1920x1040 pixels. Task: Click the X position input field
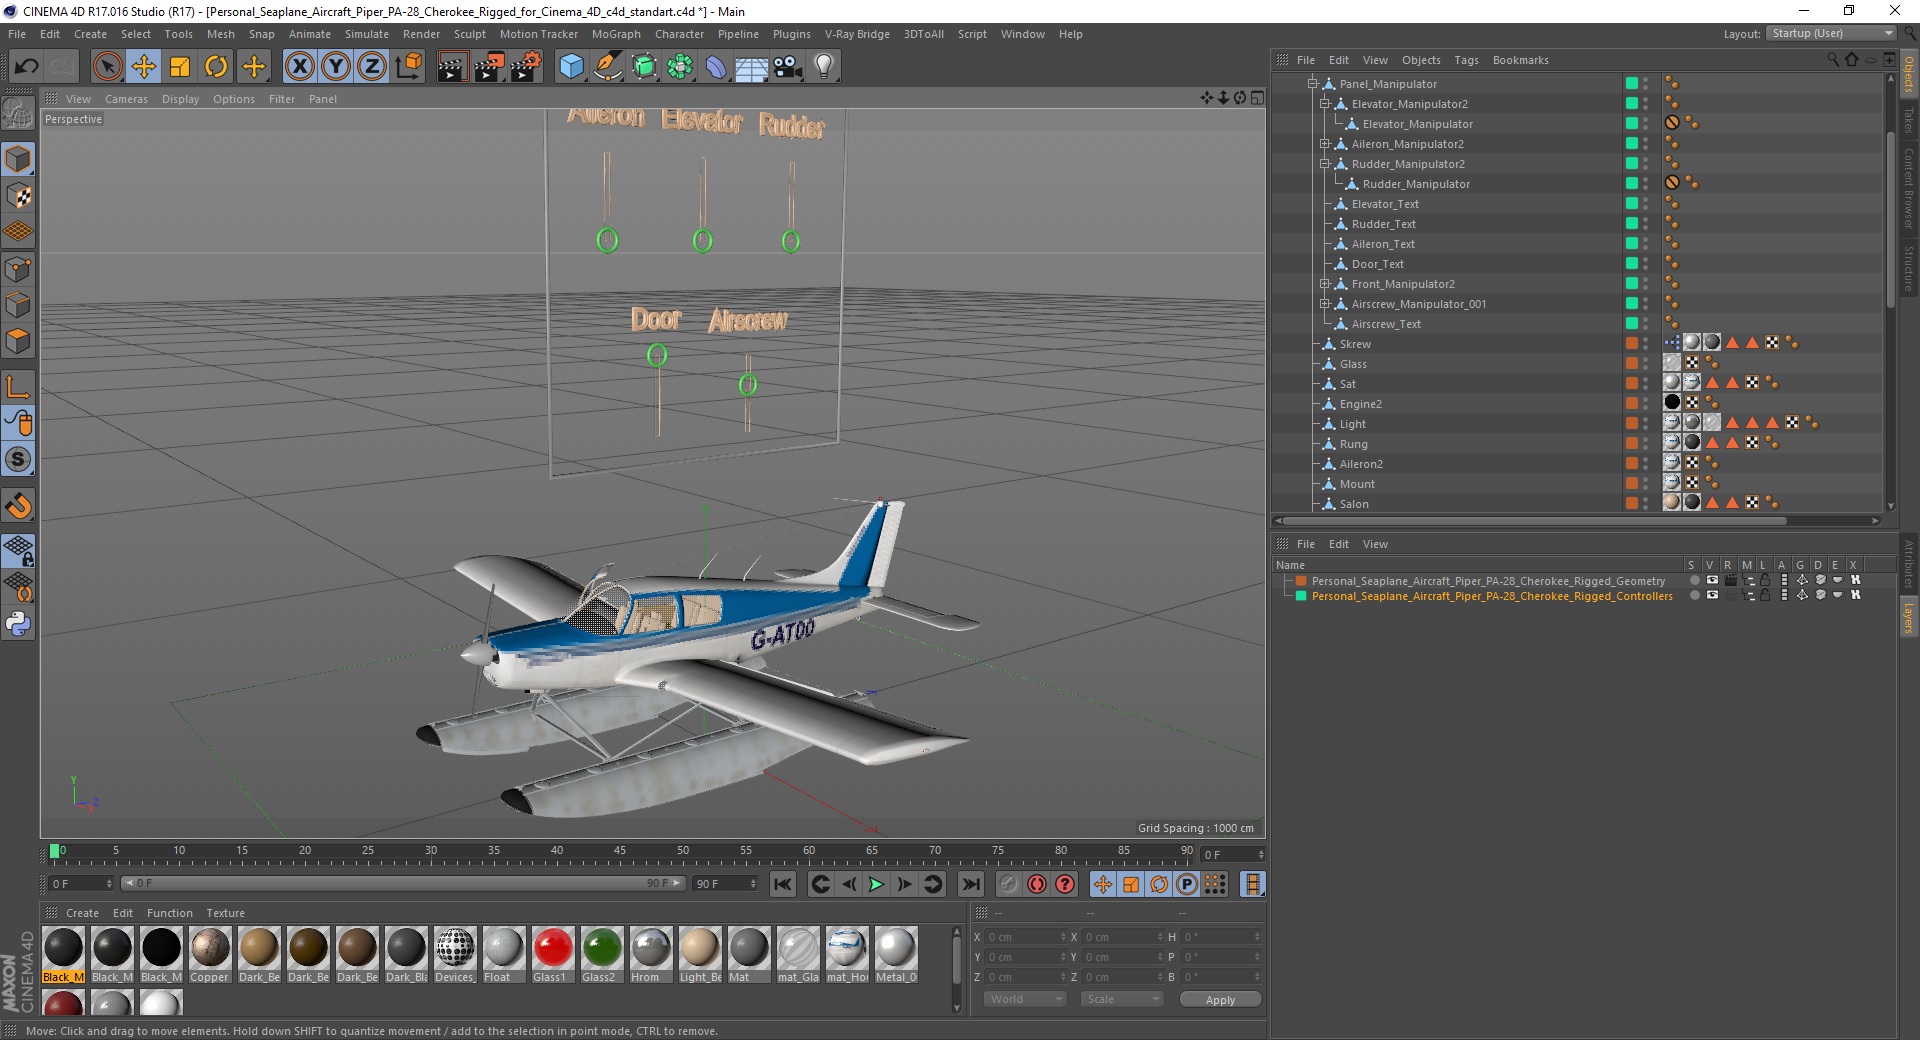point(1026,937)
